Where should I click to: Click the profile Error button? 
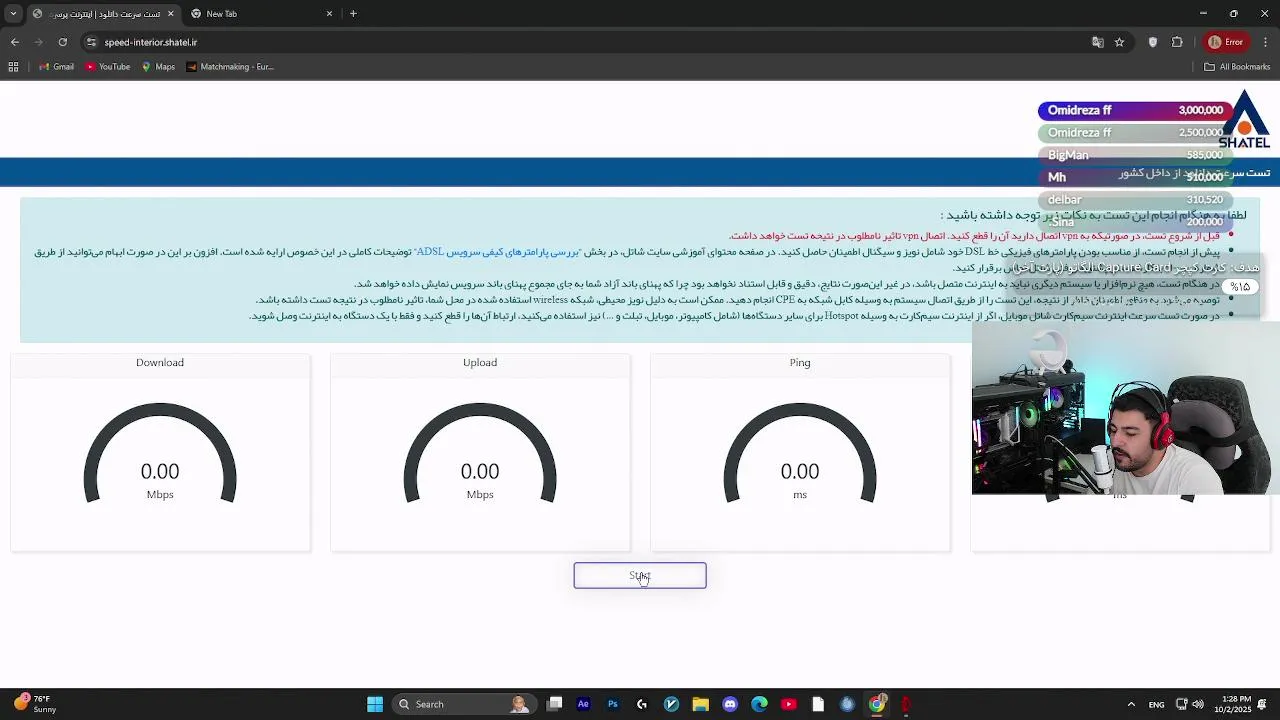tap(1226, 42)
